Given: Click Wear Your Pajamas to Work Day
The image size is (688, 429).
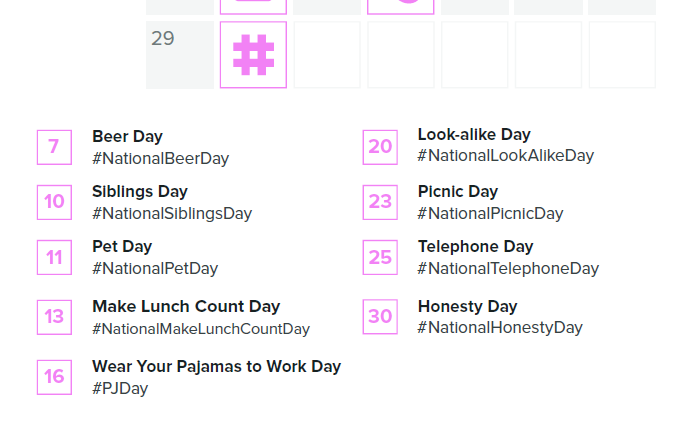Looking at the screenshot, I should 216,366.
